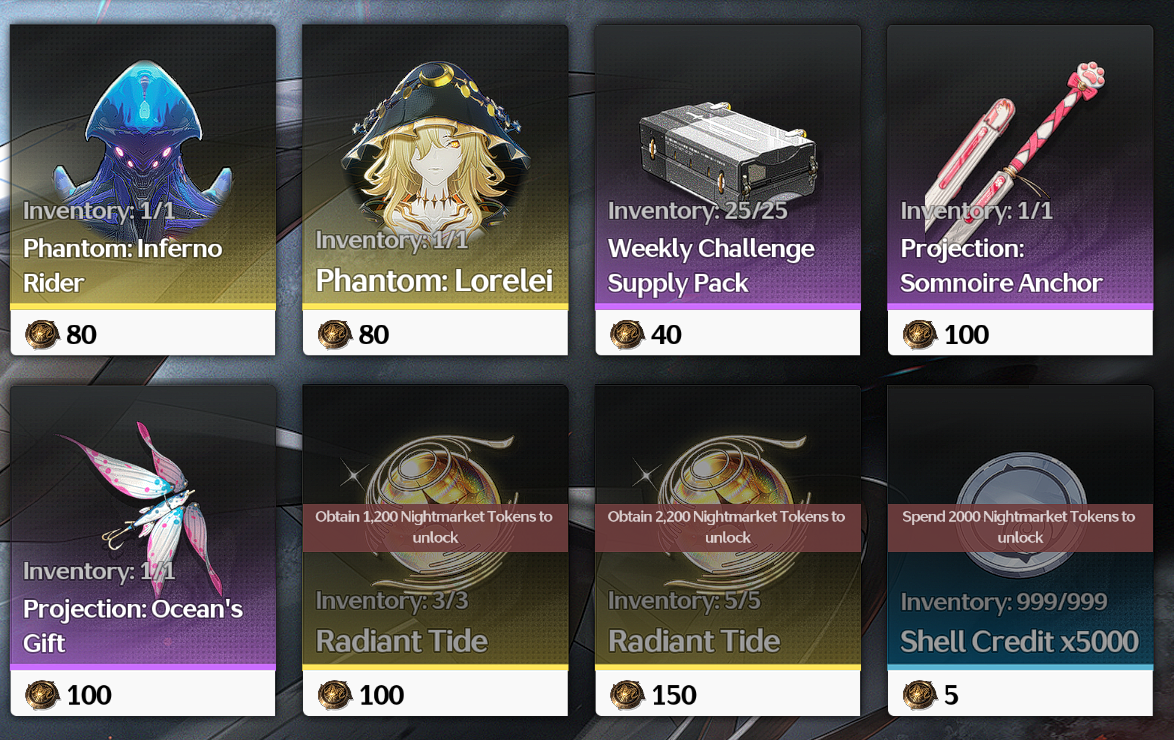Select the Radiant Tide orb requiring 1,200 tokens

[x=435, y=509]
